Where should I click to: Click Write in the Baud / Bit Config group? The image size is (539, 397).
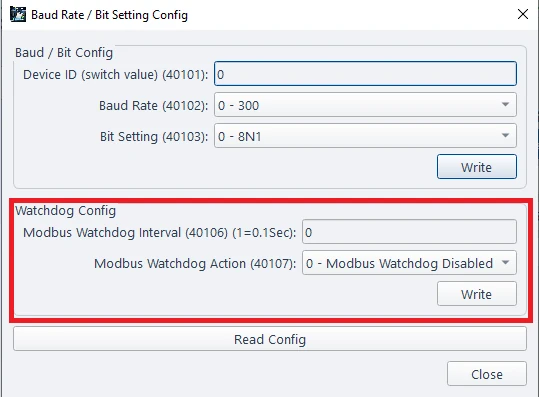(x=477, y=167)
